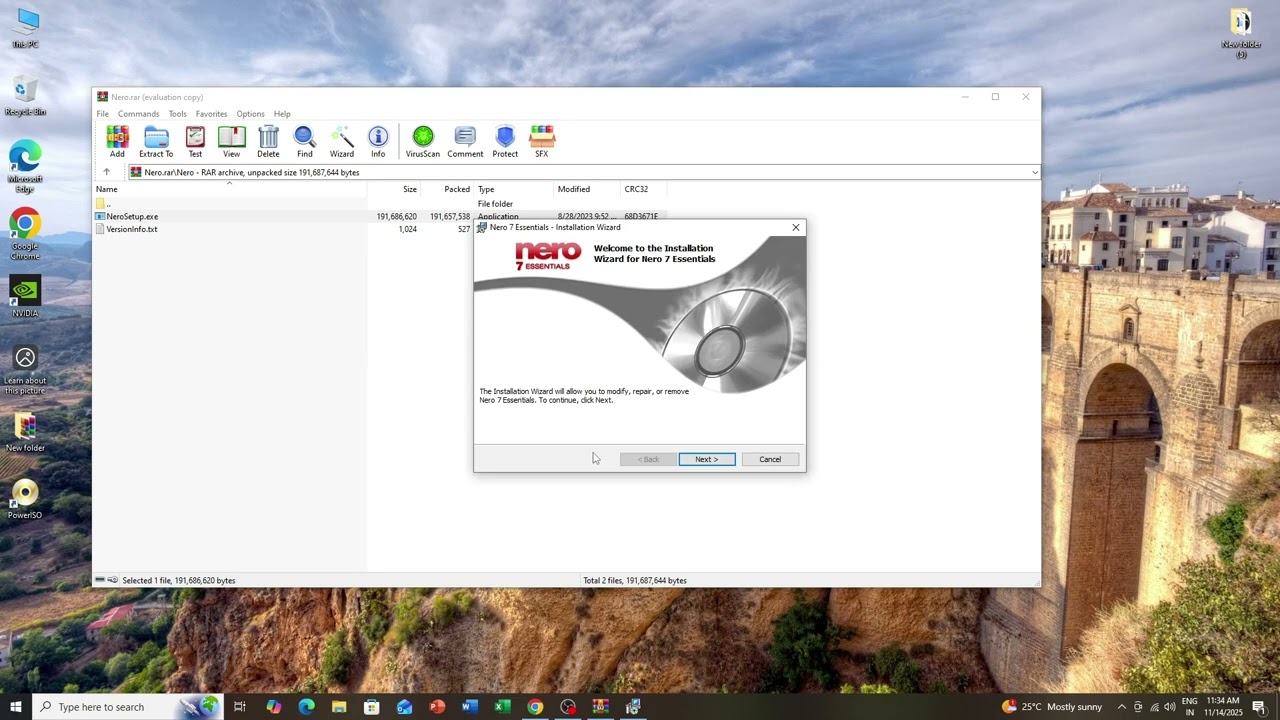Image resolution: width=1280 pixels, height=720 pixels.
Task: Click the volume icon in system tray
Action: click(x=1170, y=707)
